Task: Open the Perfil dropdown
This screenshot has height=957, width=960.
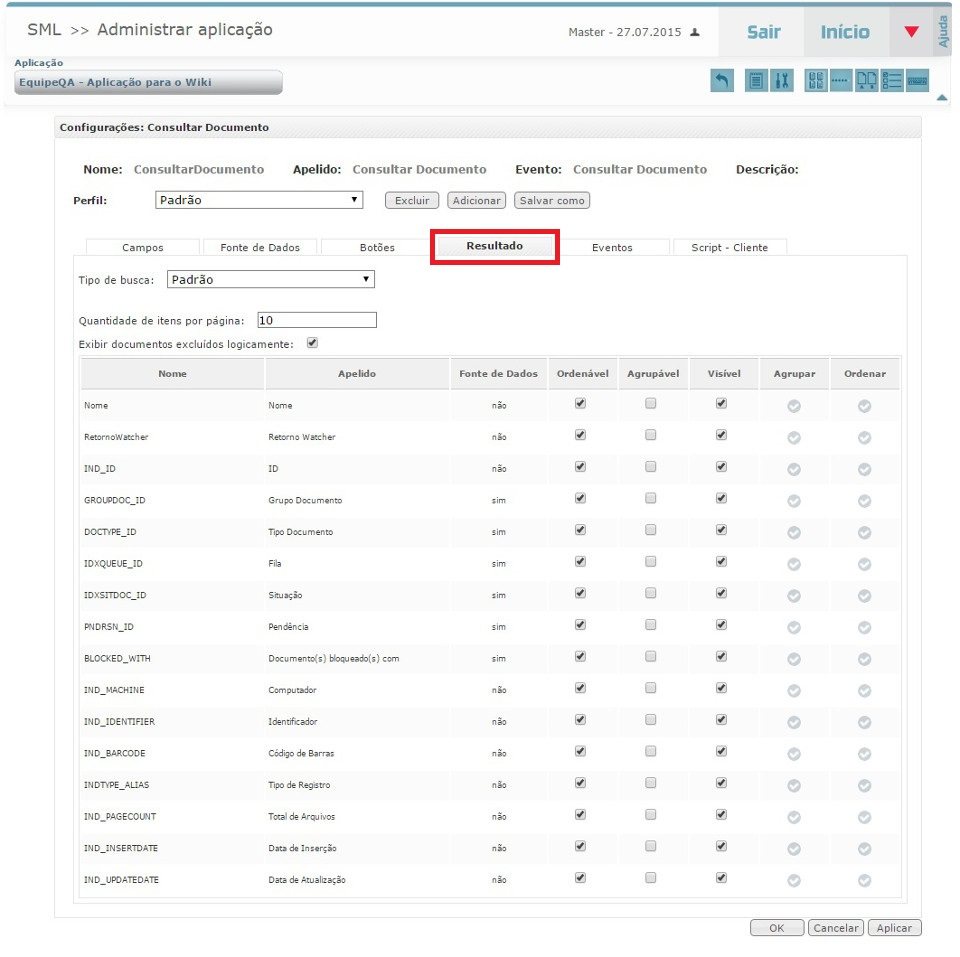Action: tap(260, 200)
